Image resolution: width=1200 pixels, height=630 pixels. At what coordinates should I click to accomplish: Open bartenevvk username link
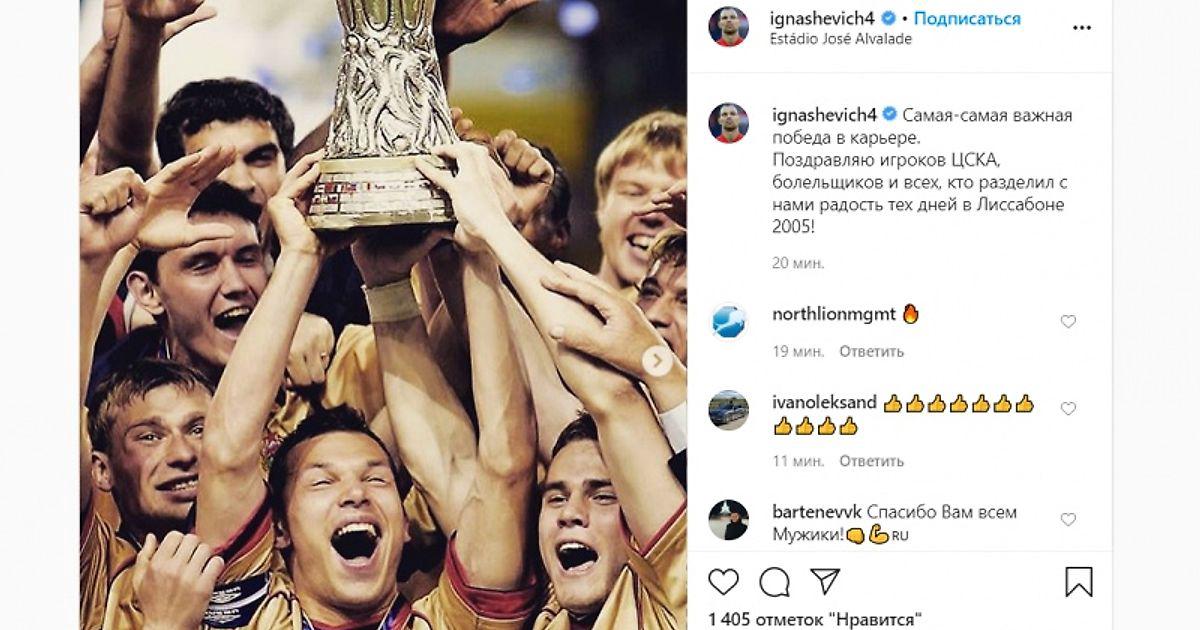[817, 511]
